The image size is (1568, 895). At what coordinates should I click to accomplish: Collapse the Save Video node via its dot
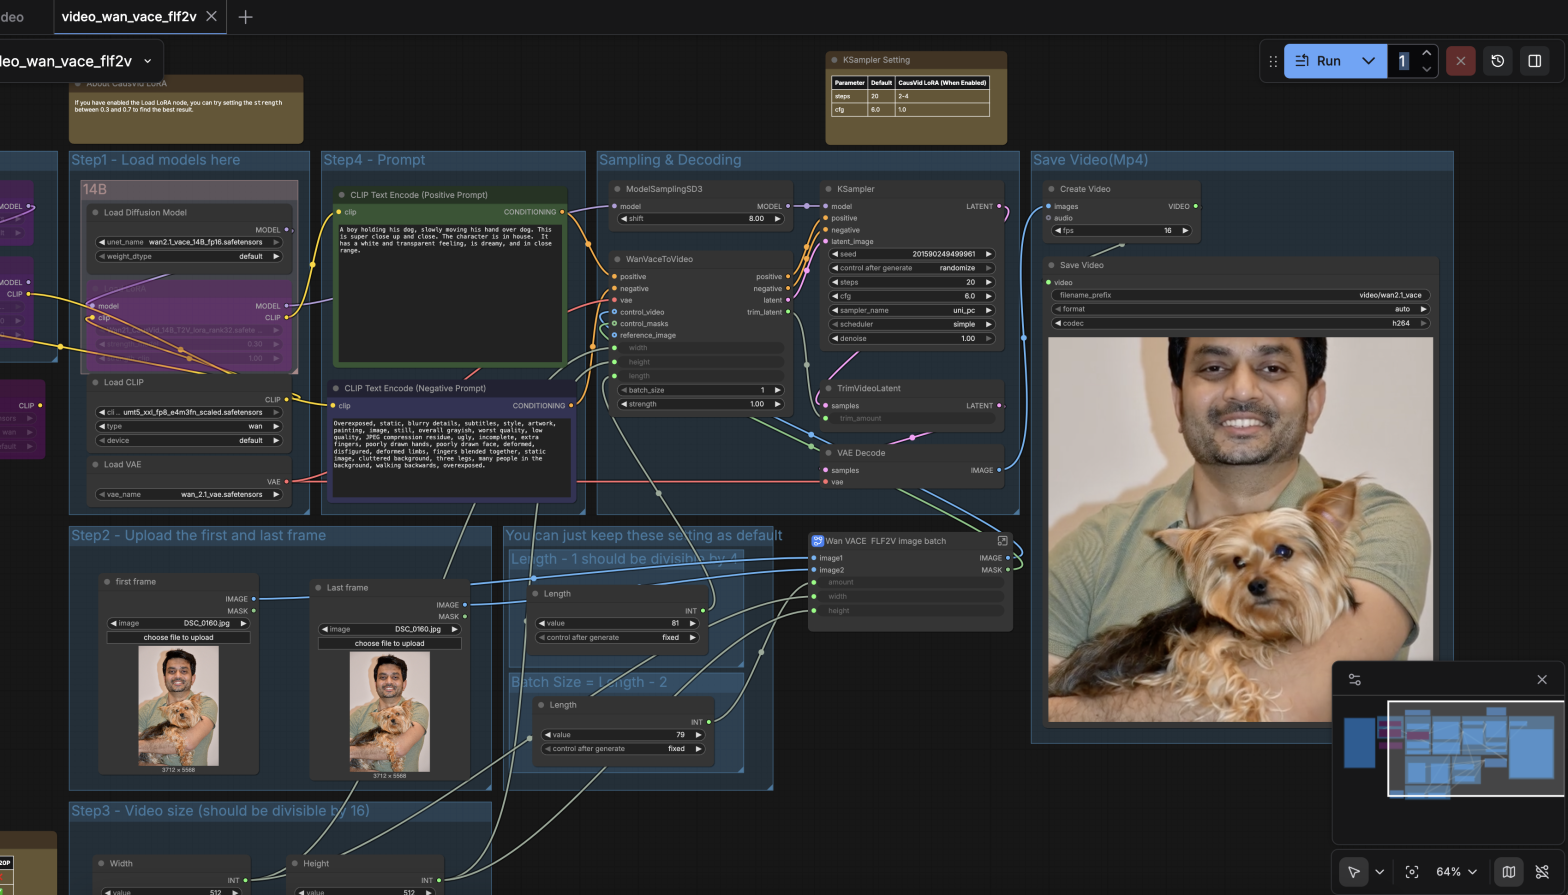click(x=1051, y=265)
